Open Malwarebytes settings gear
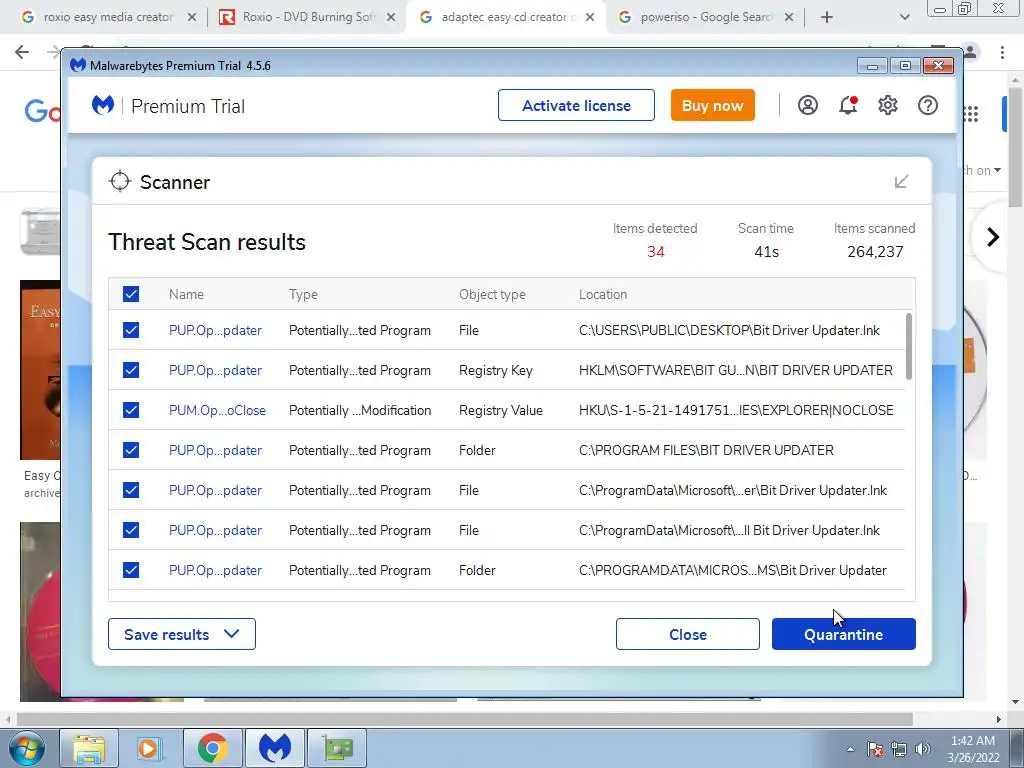The width and height of the screenshot is (1024, 768). tap(888, 105)
